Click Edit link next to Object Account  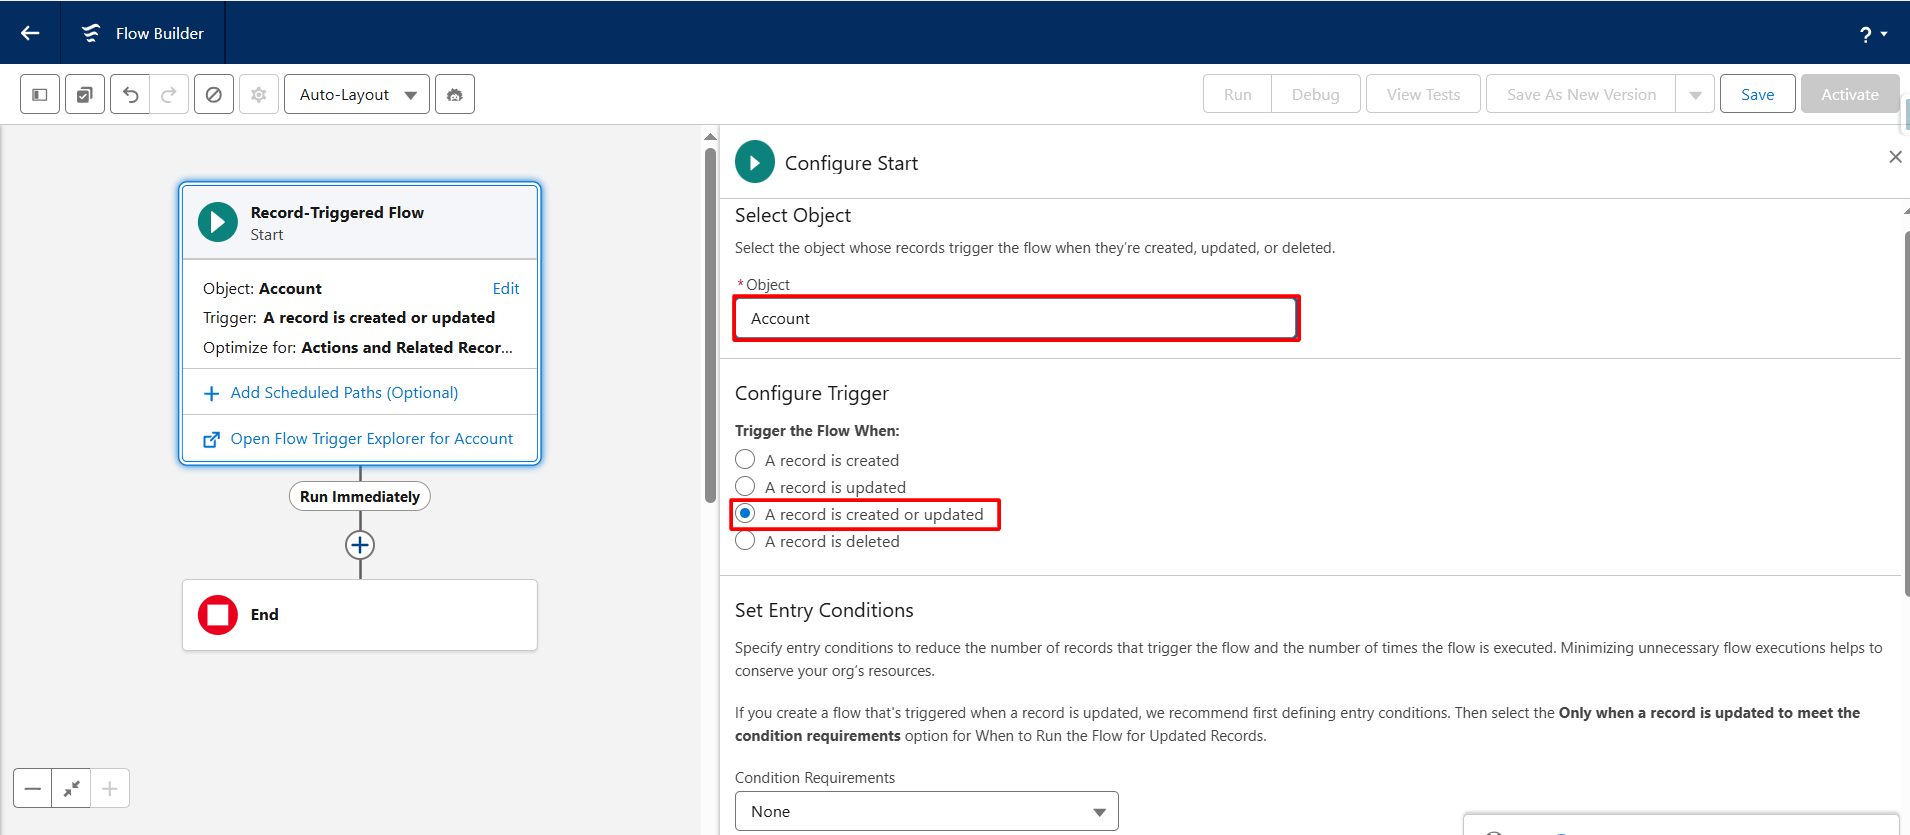(x=506, y=288)
